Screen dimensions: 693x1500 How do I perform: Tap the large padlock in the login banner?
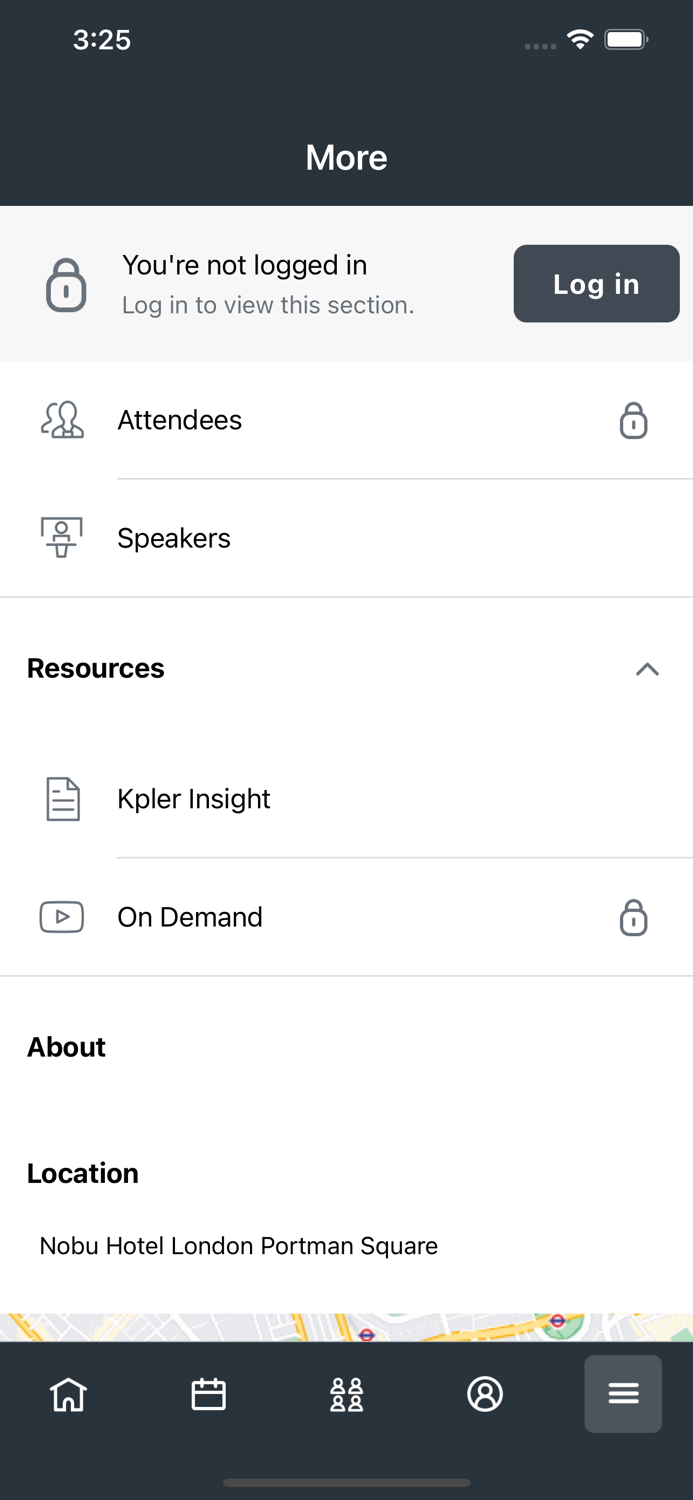tap(64, 284)
